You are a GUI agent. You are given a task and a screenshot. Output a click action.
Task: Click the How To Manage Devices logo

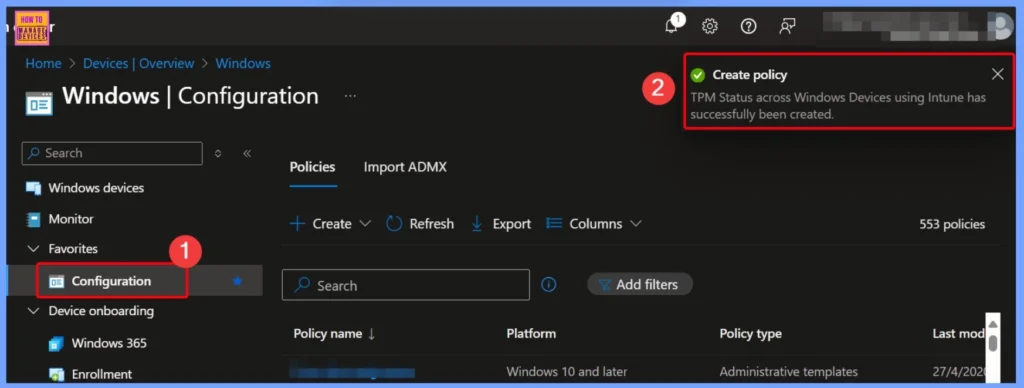point(32,28)
